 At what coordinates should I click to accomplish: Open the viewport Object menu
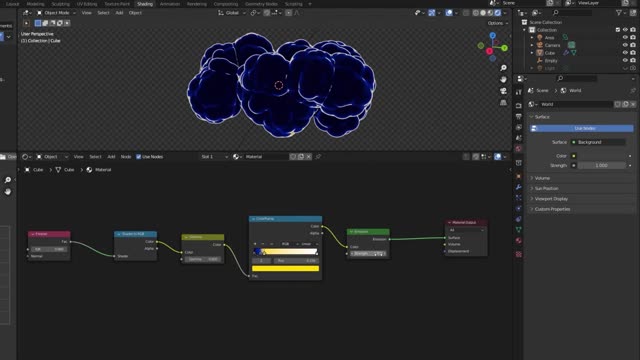[135, 13]
